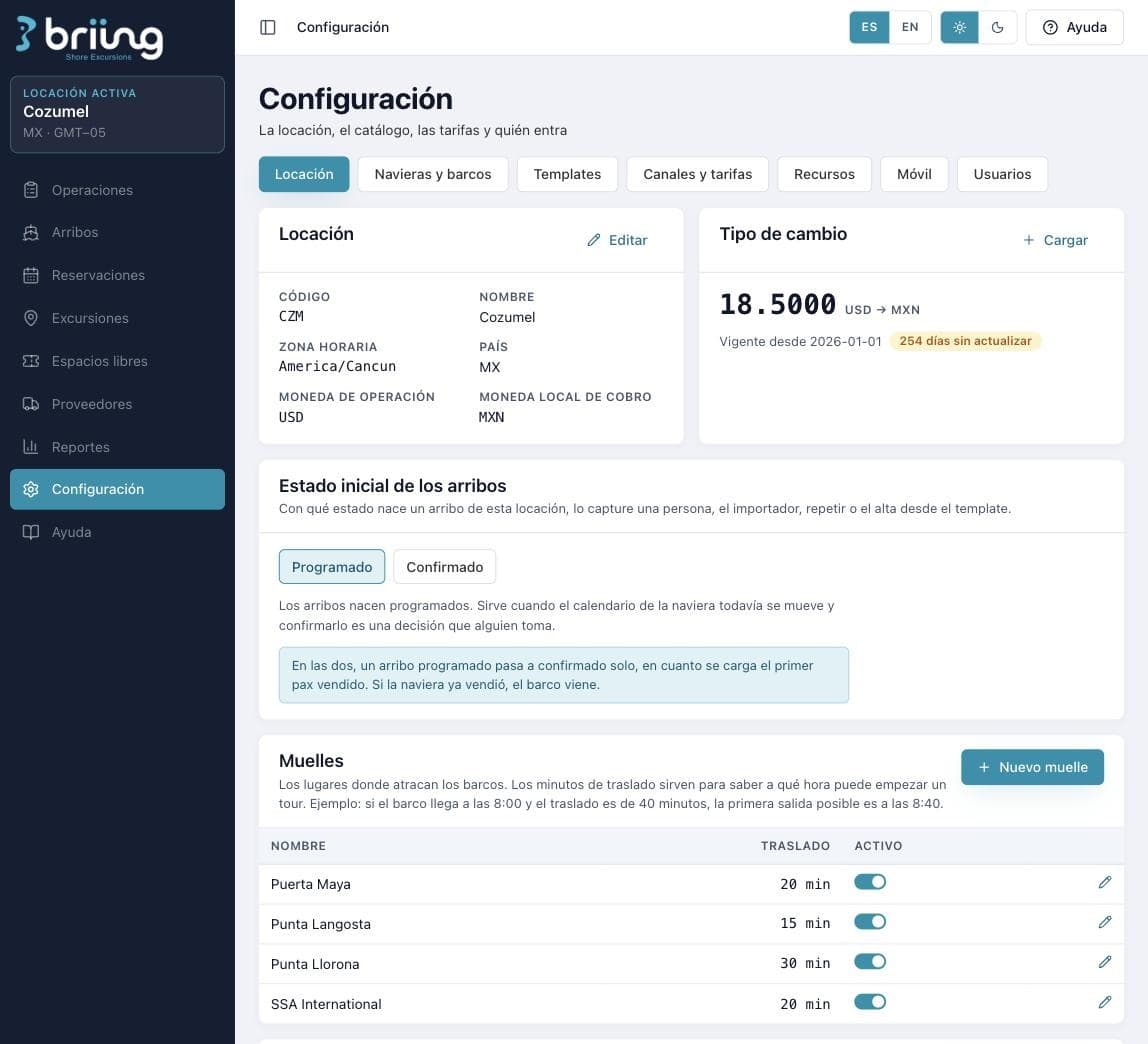Open Reservaciones in sidebar
Image resolution: width=1148 pixels, height=1044 pixels.
pos(117,275)
